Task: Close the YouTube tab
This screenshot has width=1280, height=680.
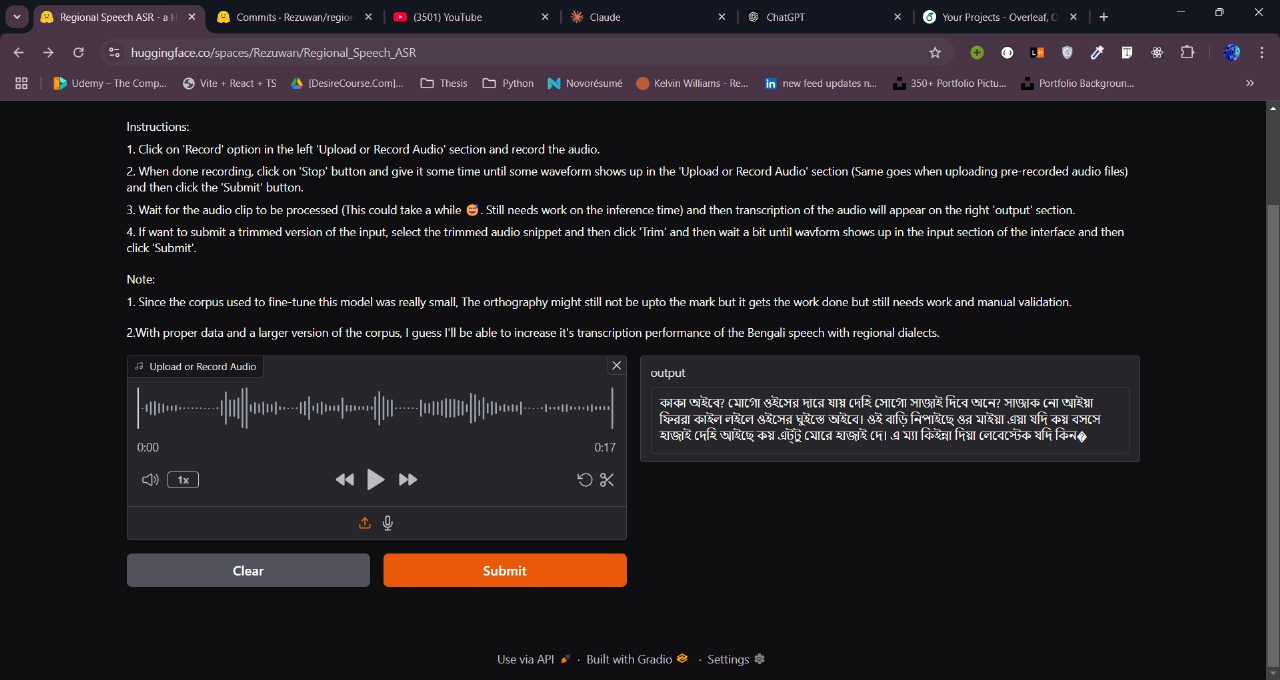Action: point(545,17)
